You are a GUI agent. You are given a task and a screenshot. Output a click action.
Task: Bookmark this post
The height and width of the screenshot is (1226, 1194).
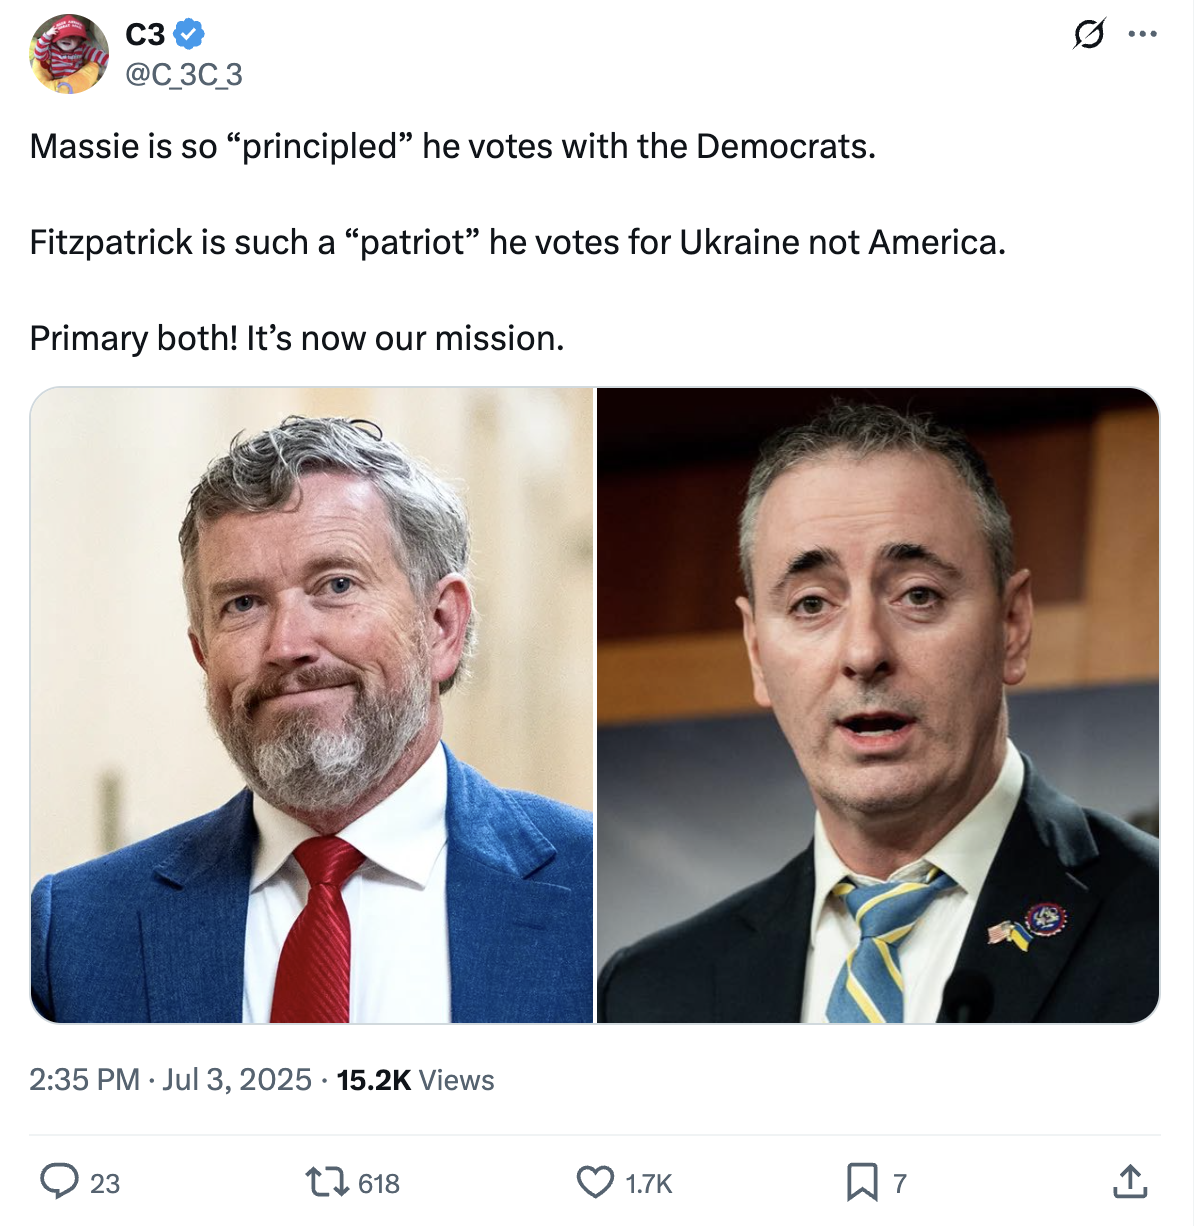[x=862, y=1182]
